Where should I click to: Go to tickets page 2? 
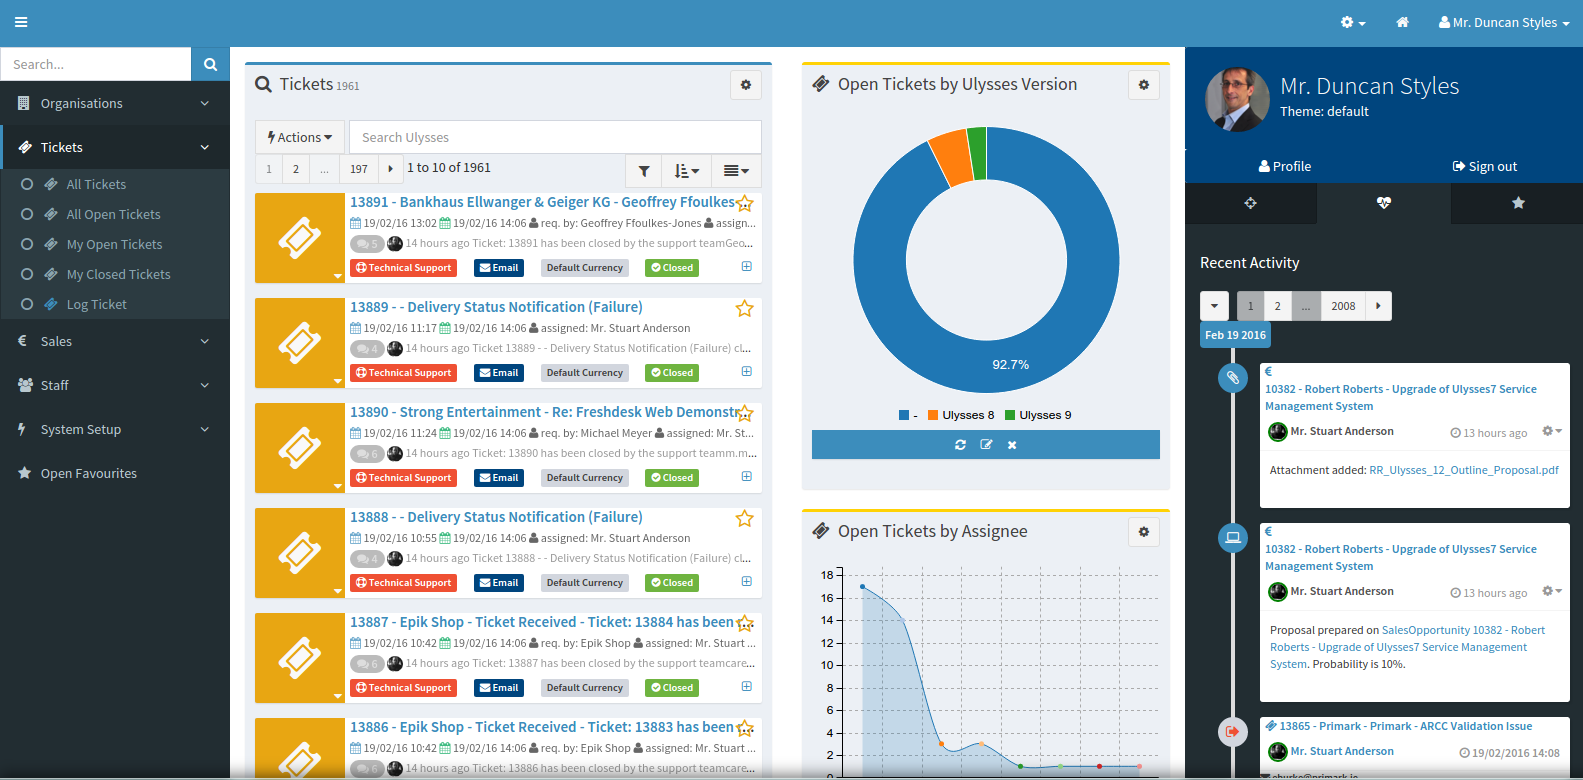296,169
